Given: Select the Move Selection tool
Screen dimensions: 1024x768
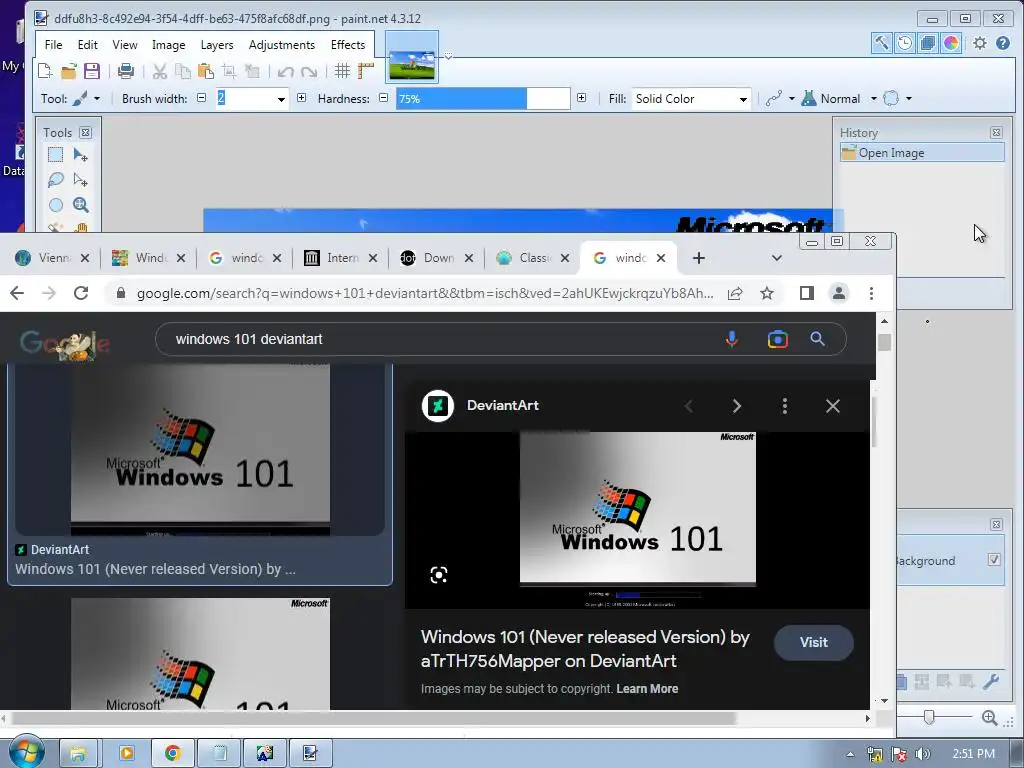Looking at the screenshot, I should (x=80, y=180).
